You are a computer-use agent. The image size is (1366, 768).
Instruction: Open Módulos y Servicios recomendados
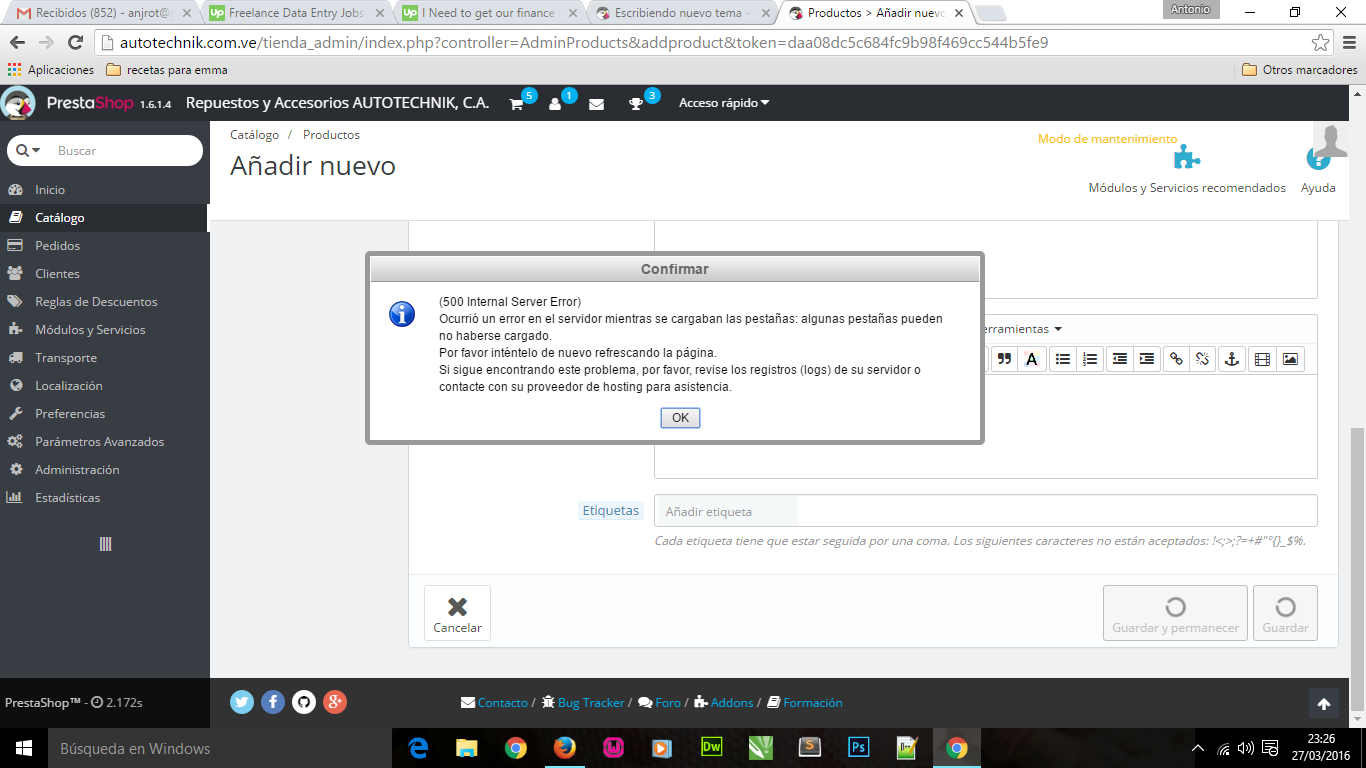pyautogui.click(x=1187, y=171)
